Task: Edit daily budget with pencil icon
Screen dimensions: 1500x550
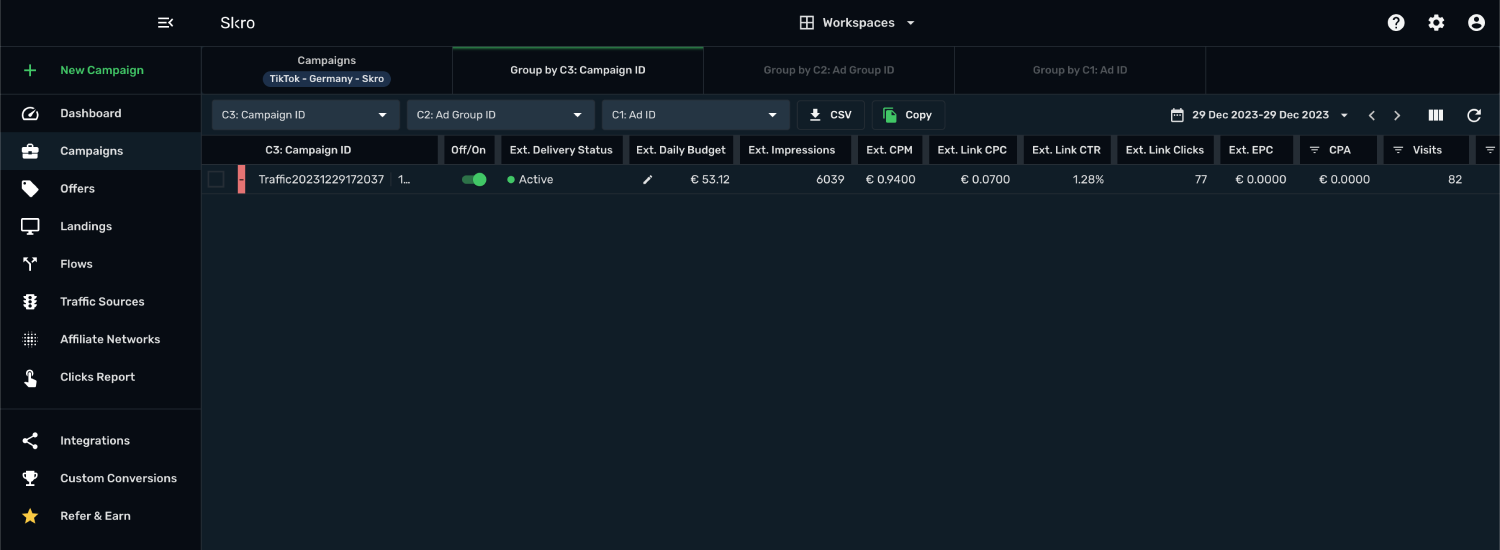Action: pyautogui.click(x=648, y=180)
